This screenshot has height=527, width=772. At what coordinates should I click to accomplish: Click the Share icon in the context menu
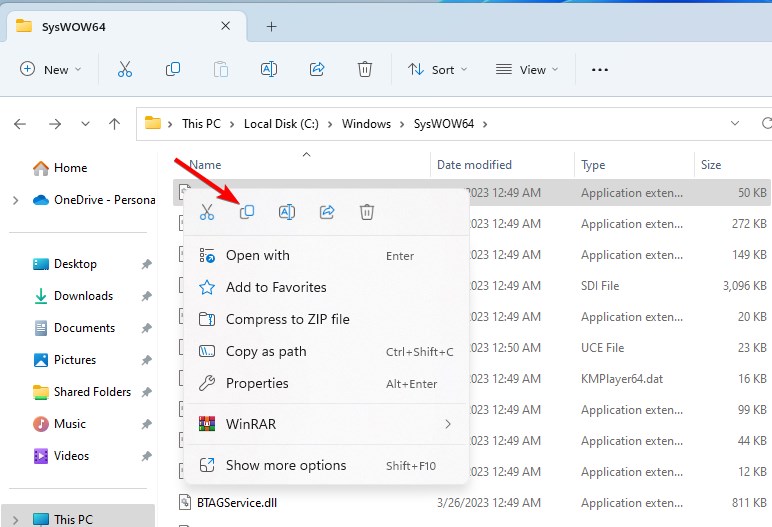point(327,212)
